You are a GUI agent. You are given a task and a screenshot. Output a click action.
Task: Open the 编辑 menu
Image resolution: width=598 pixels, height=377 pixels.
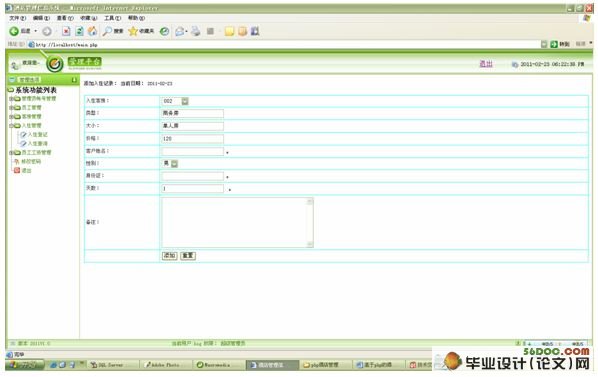[41, 18]
